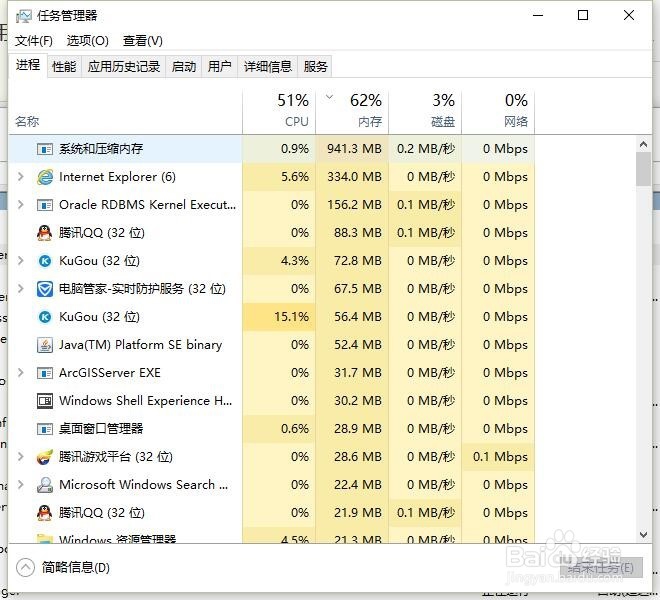Expand the ArcGISServer EXE process
The height and width of the screenshot is (600, 660).
(x=20, y=373)
